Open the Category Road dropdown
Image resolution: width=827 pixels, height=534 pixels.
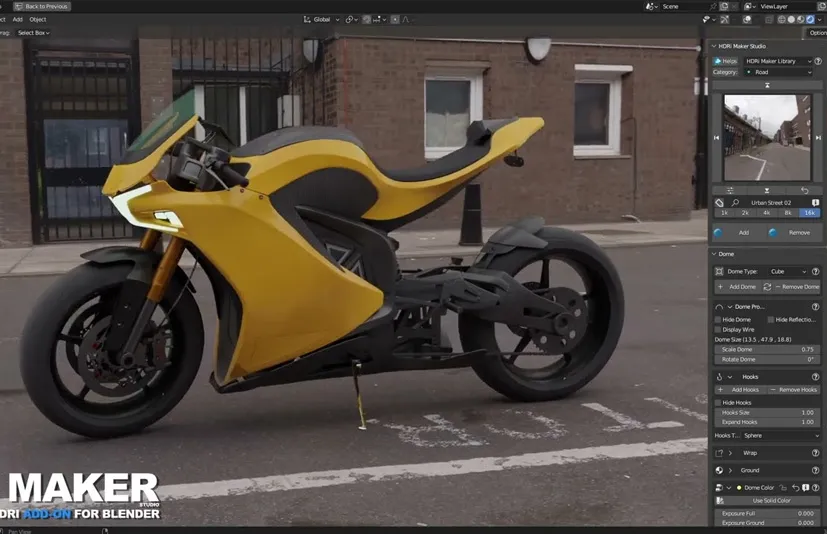pyautogui.click(x=778, y=72)
